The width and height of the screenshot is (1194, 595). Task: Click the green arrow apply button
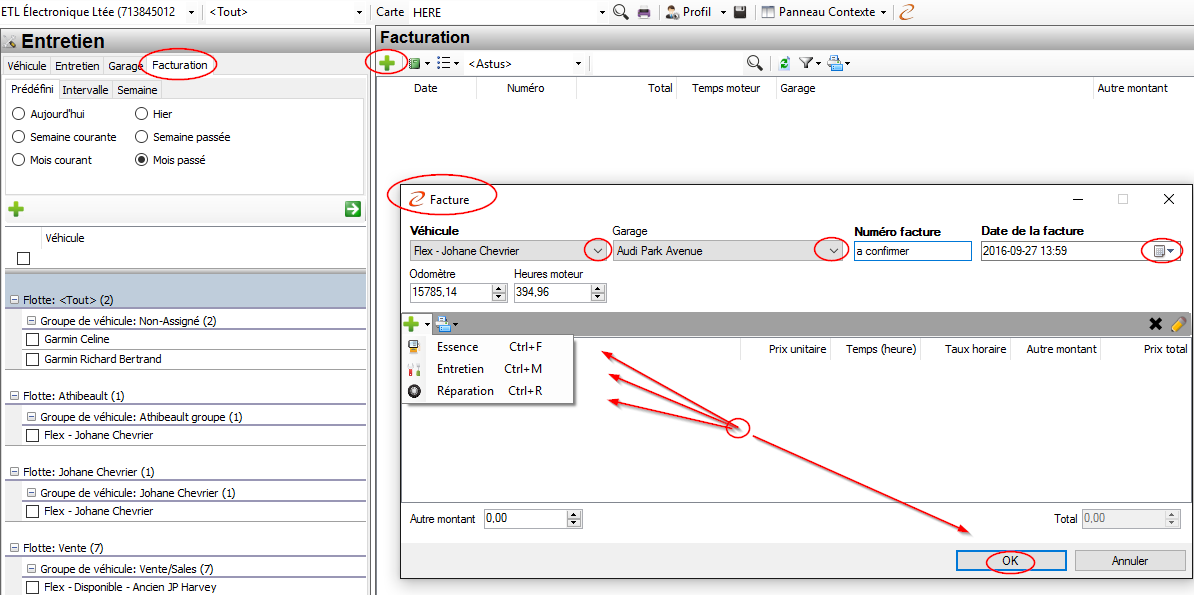(352, 209)
